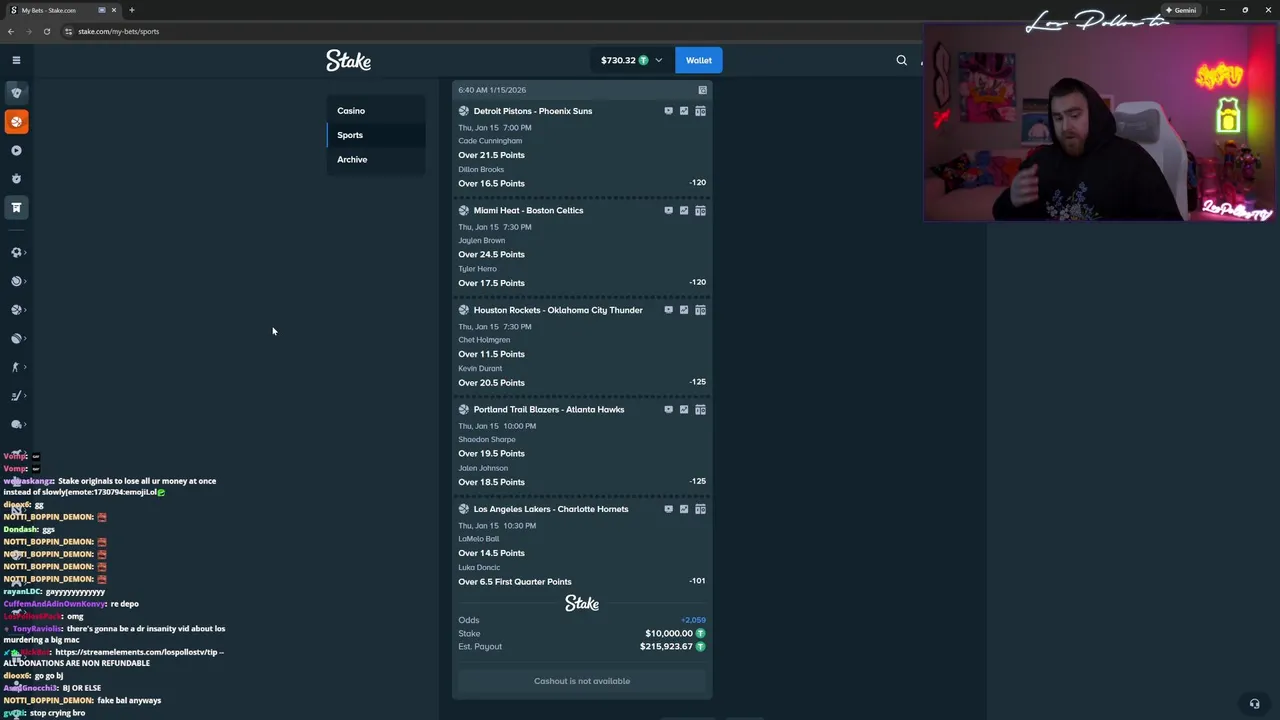This screenshot has height=720, width=1280.
Task: Open the live support headset icon
Action: tap(1254, 703)
